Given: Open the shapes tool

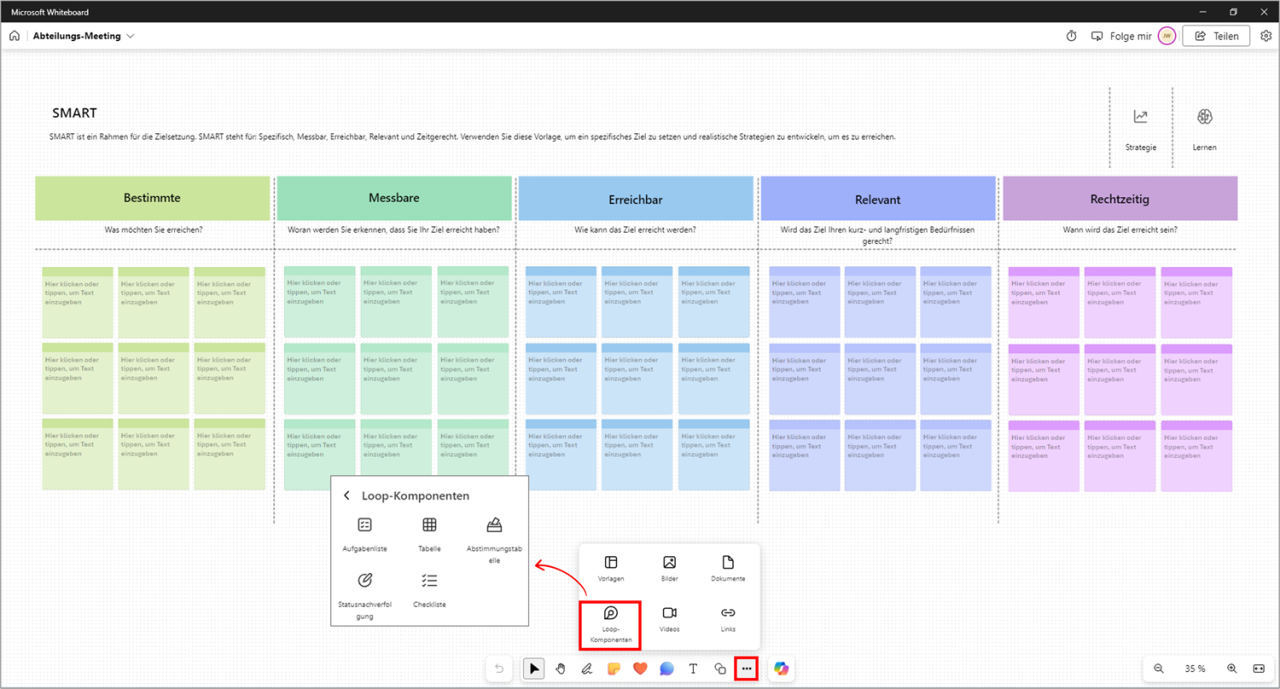Looking at the screenshot, I should point(719,669).
